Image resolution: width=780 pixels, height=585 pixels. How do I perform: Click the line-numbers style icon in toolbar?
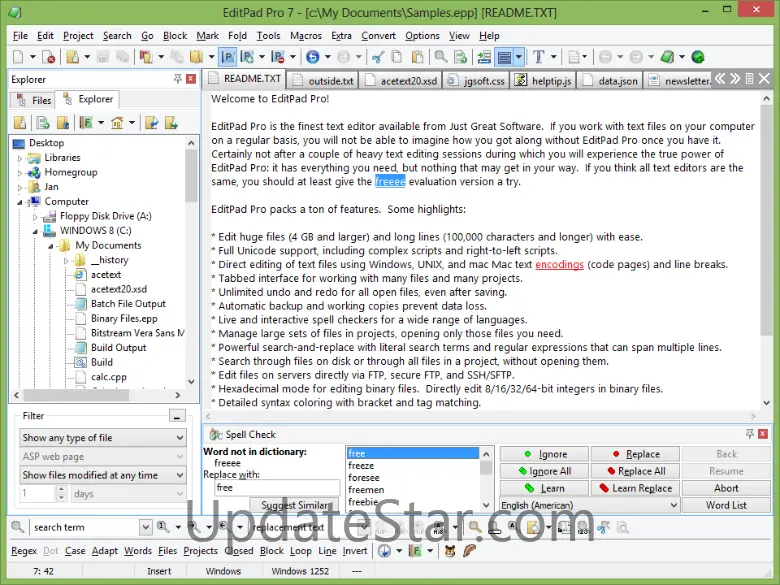click(x=484, y=57)
